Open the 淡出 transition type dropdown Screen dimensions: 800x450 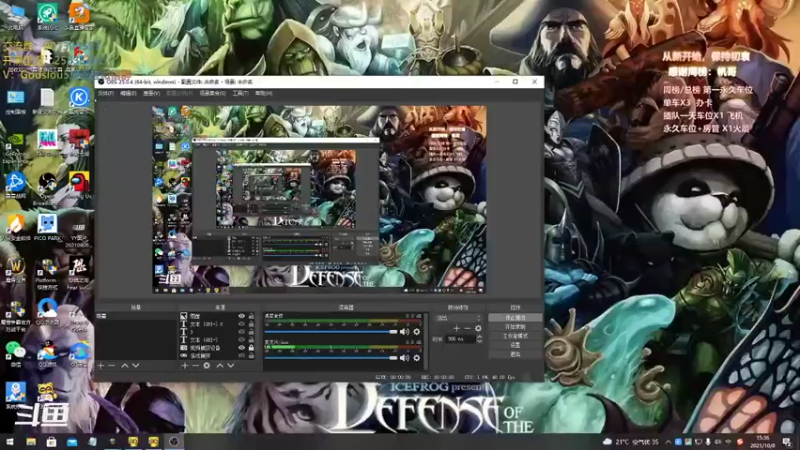(x=459, y=318)
